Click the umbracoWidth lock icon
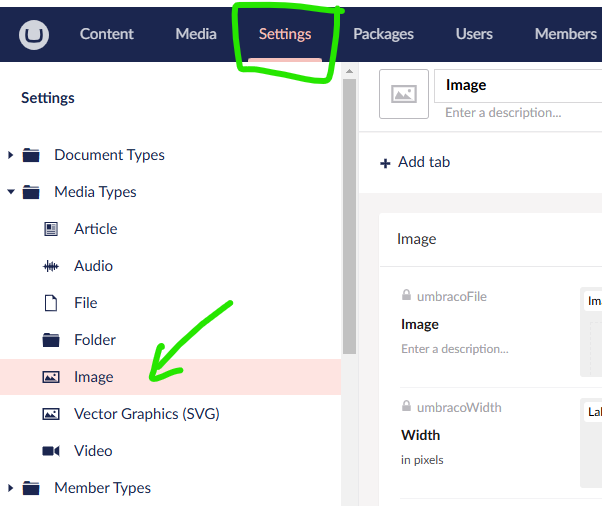This screenshot has height=506, width=602. (x=406, y=406)
